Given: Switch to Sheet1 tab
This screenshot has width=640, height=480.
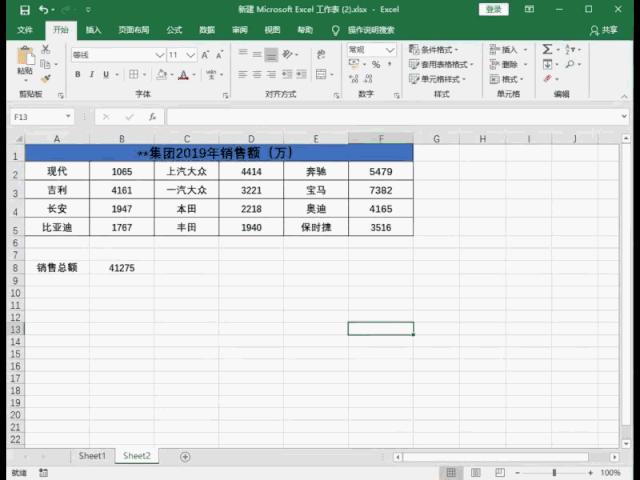Looking at the screenshot, I should click(92, 456).
